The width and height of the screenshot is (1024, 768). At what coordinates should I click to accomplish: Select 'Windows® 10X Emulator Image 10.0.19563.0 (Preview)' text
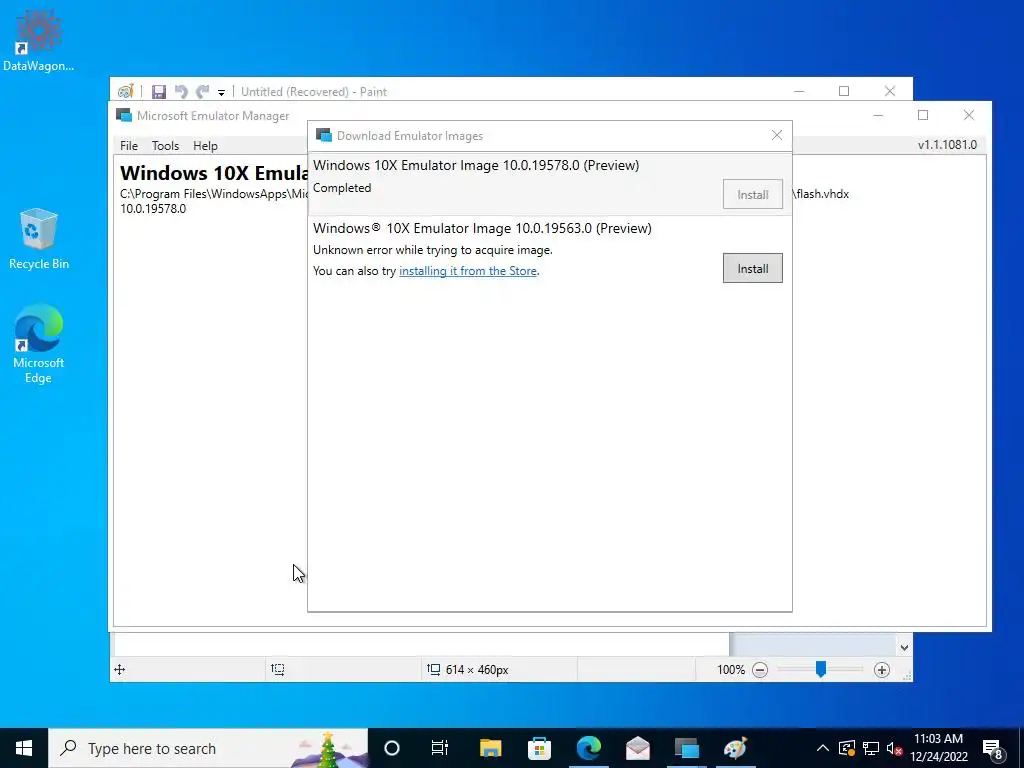click(x=482, y=228)
